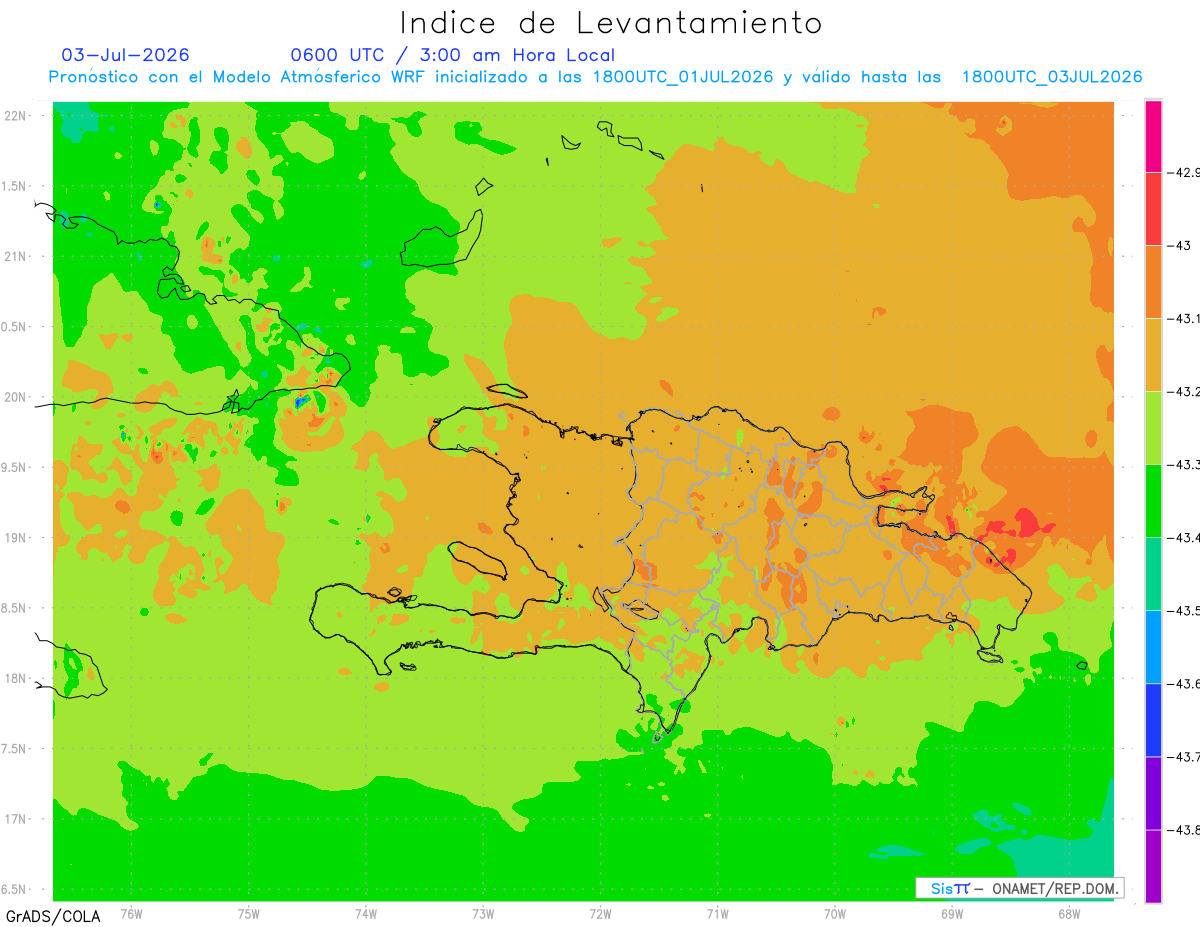Click the 'GrADS/COLA' credit text
The height and width of the screenshot is (927, 1200).
(x=53, y=916)
